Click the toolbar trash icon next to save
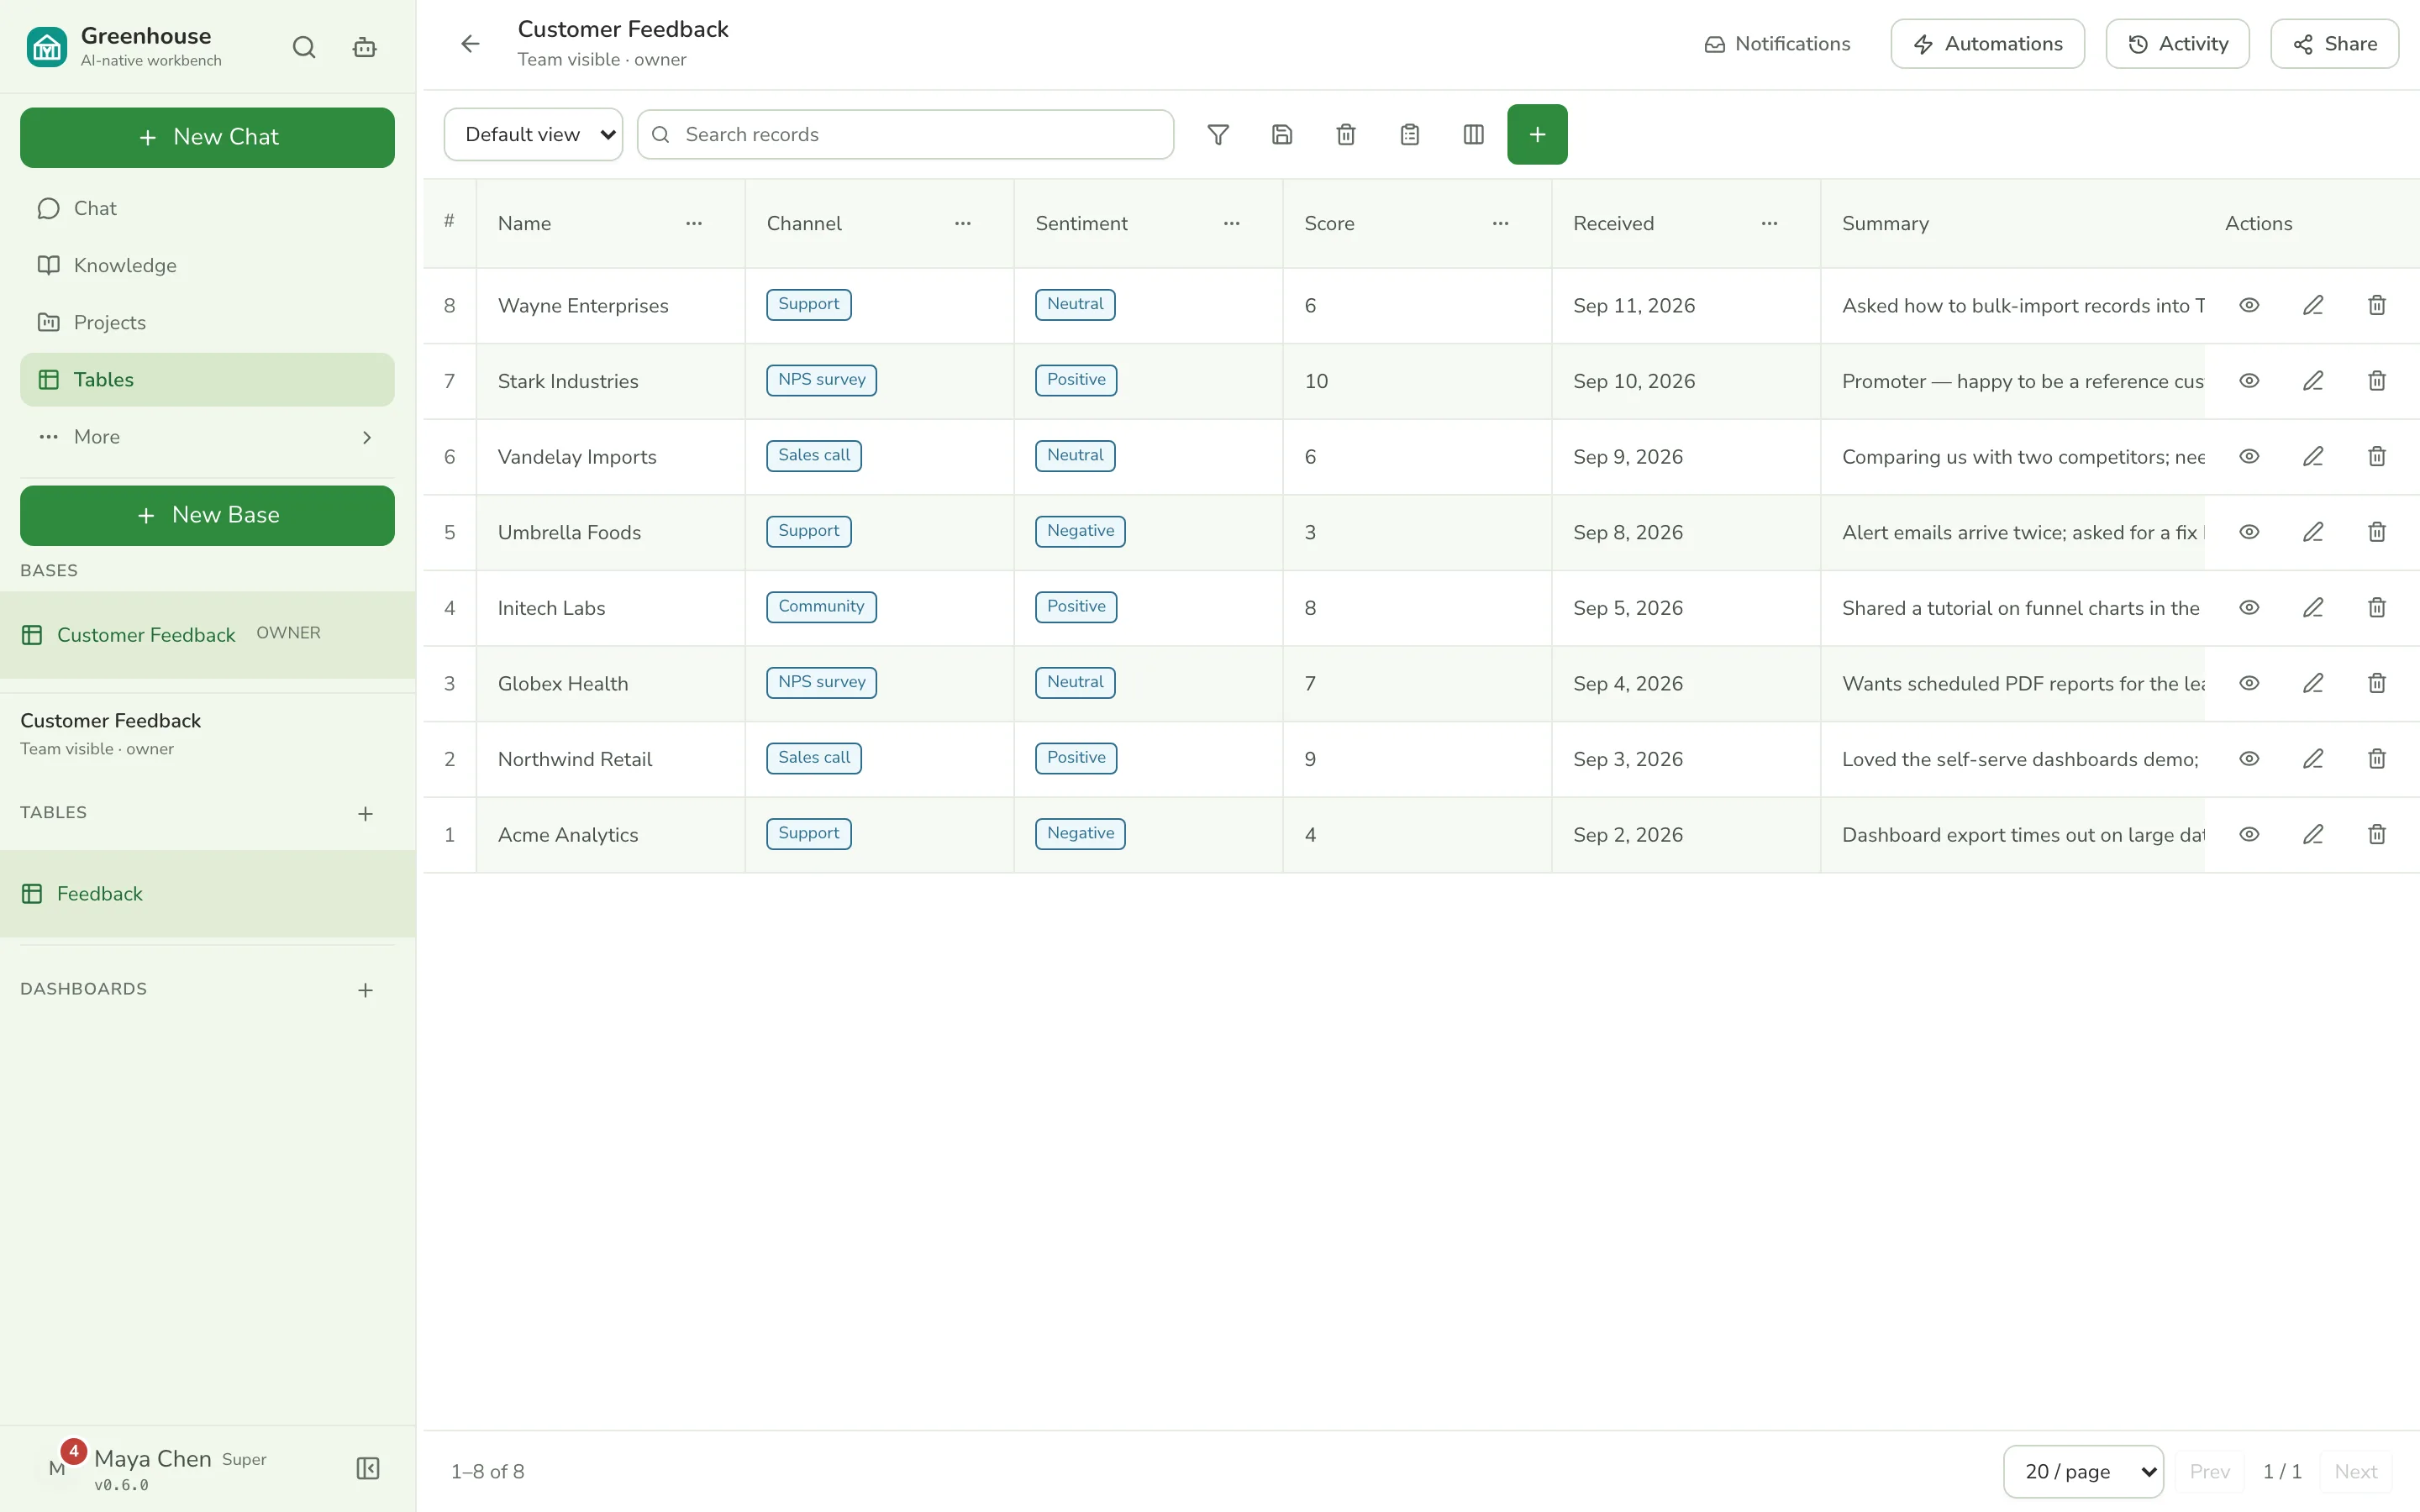 point(1346,134)
